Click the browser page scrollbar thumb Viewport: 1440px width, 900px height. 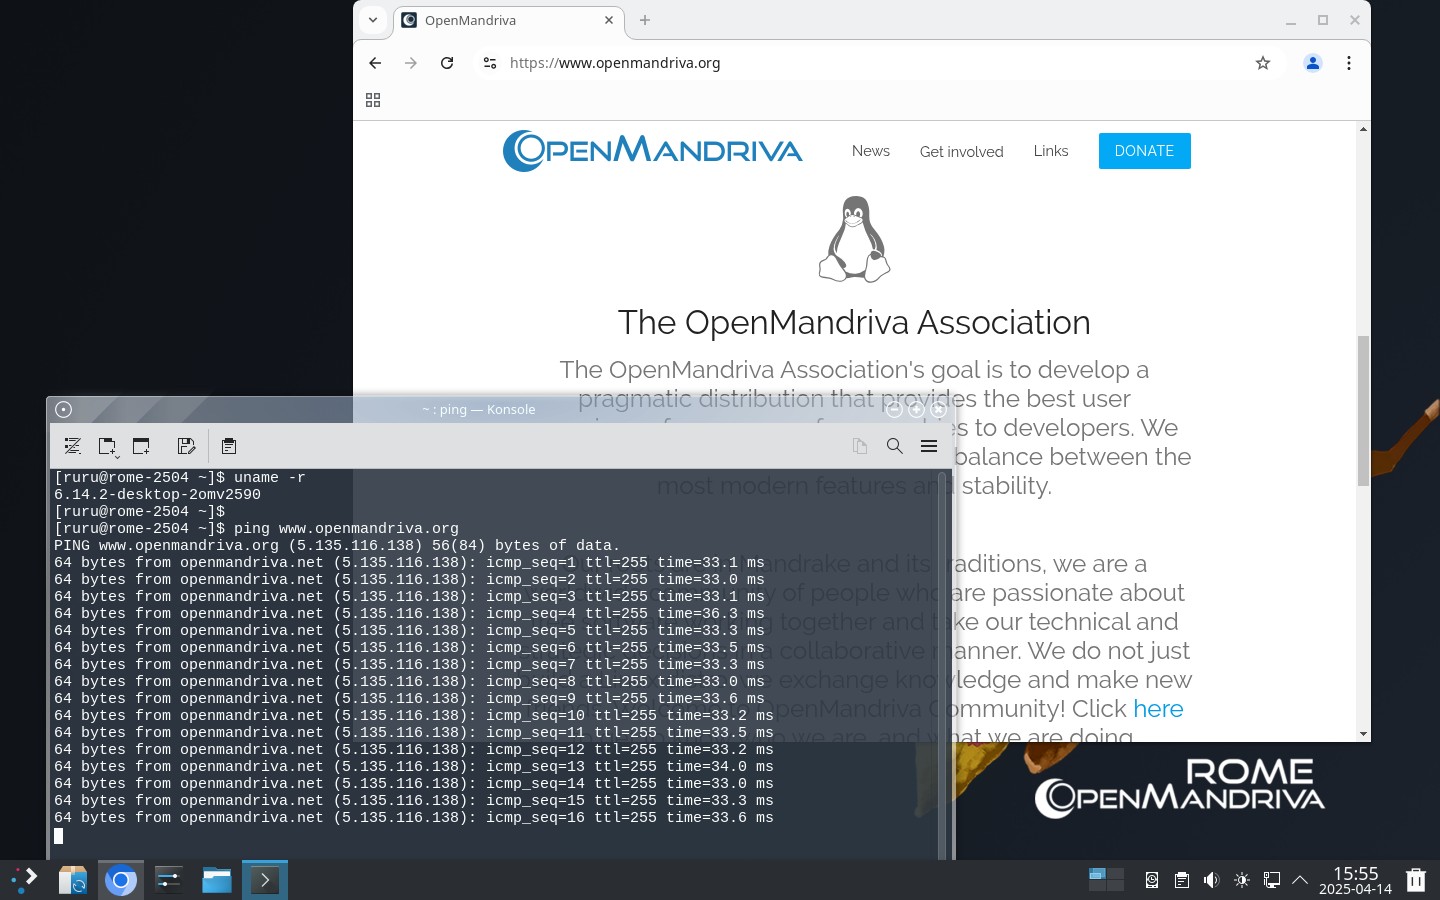(1363, 411)
